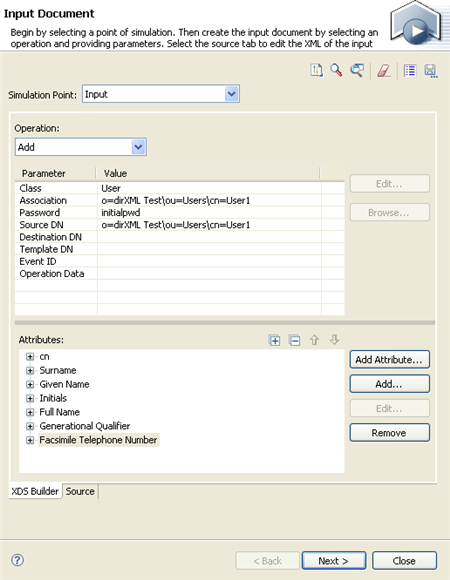The image size is (450, 580).
Task: Expand the Generational Qualifier attribute node
Action: tap(30, 426)
